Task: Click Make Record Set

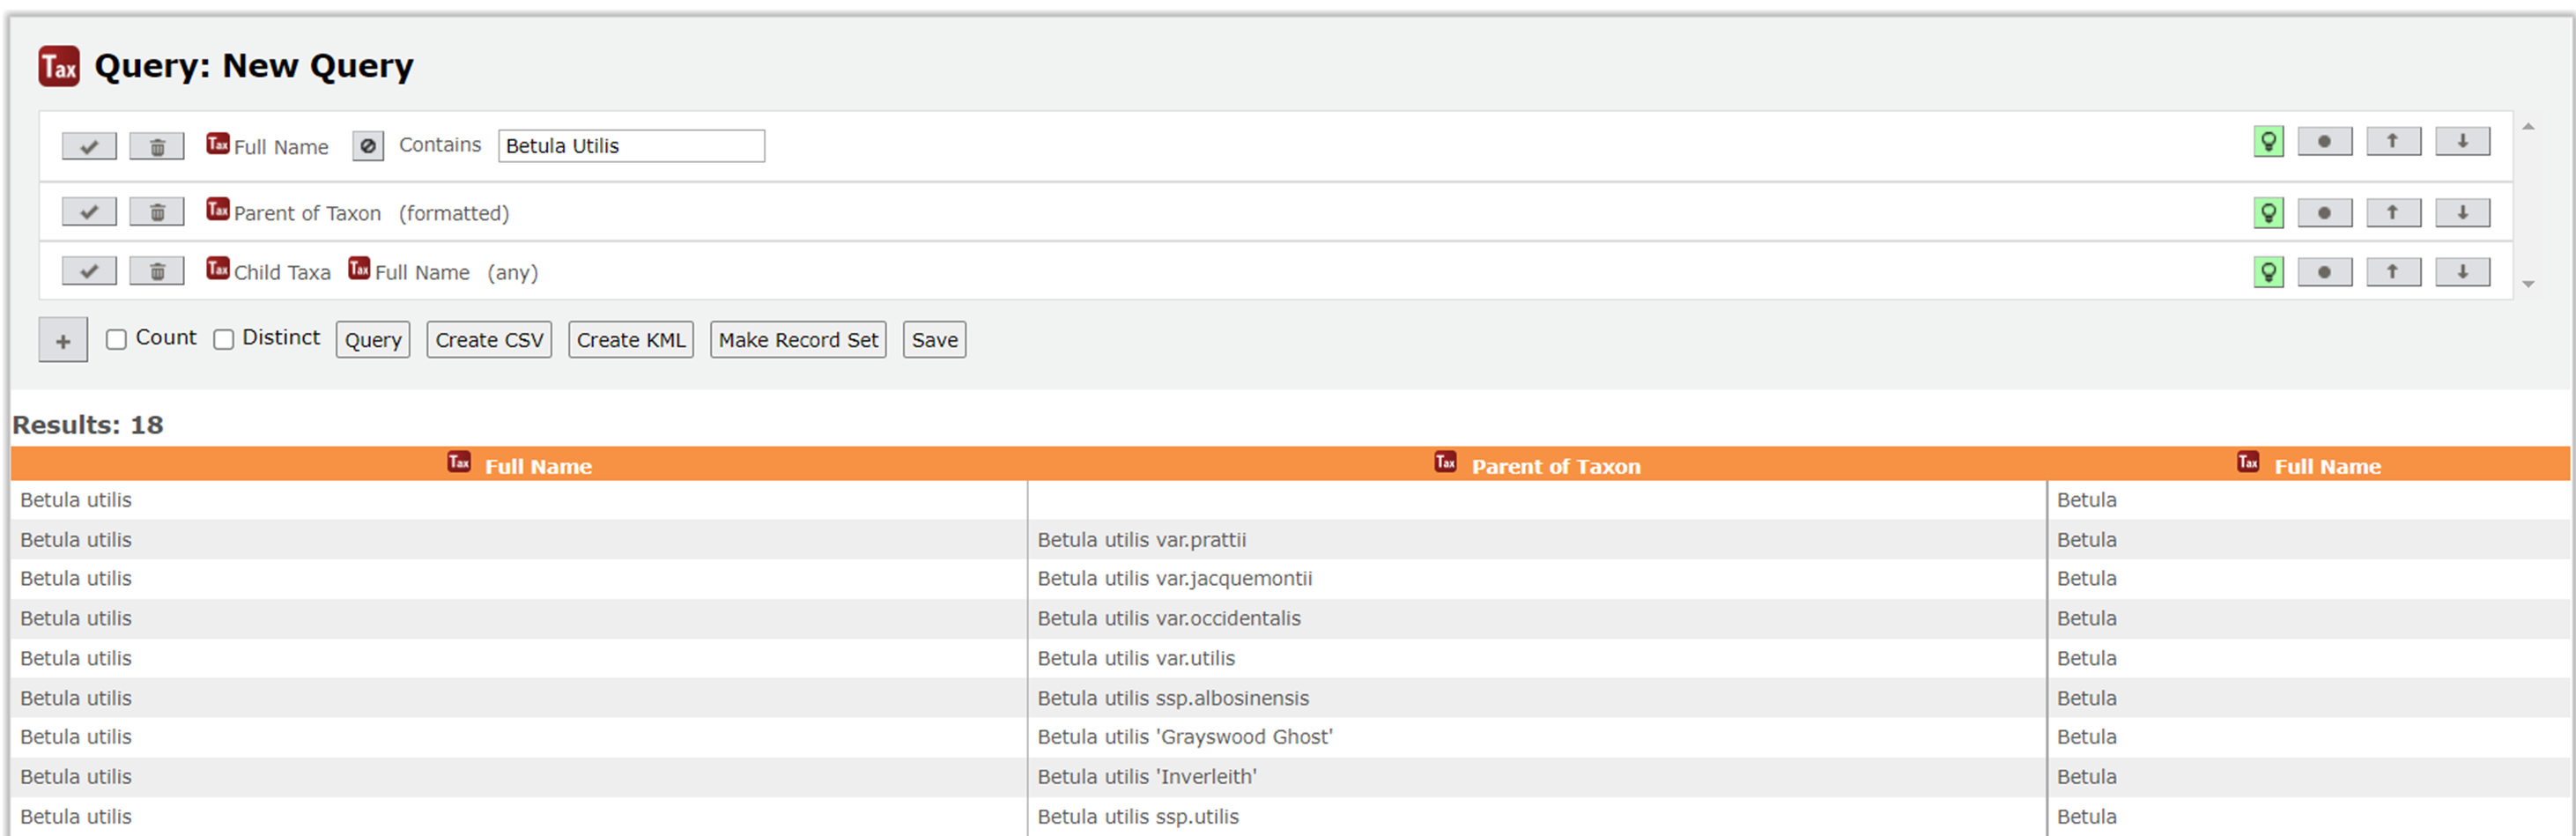Action: tap(797, 339)
